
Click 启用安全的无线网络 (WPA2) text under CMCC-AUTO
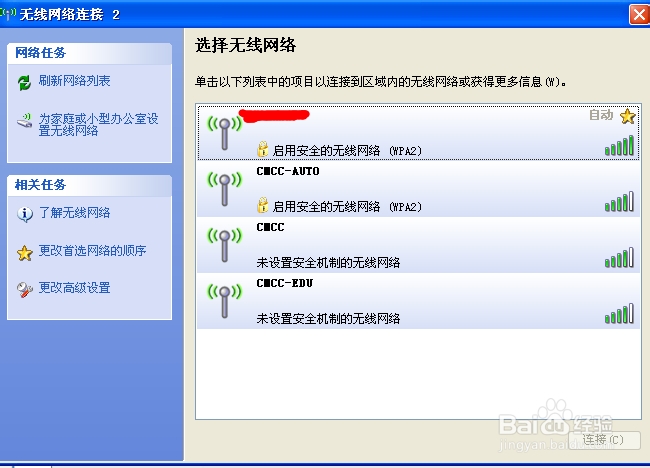click(x=347, y=206)
